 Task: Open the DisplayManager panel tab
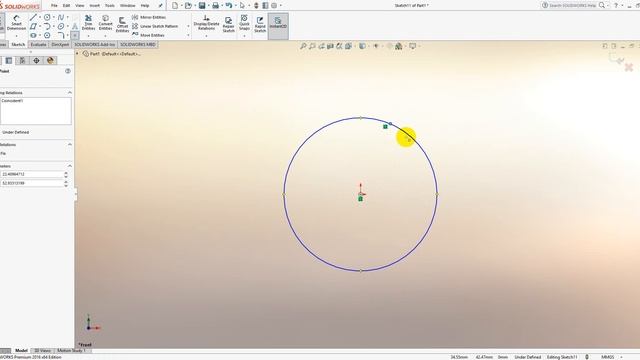click(x=50, y=60)
